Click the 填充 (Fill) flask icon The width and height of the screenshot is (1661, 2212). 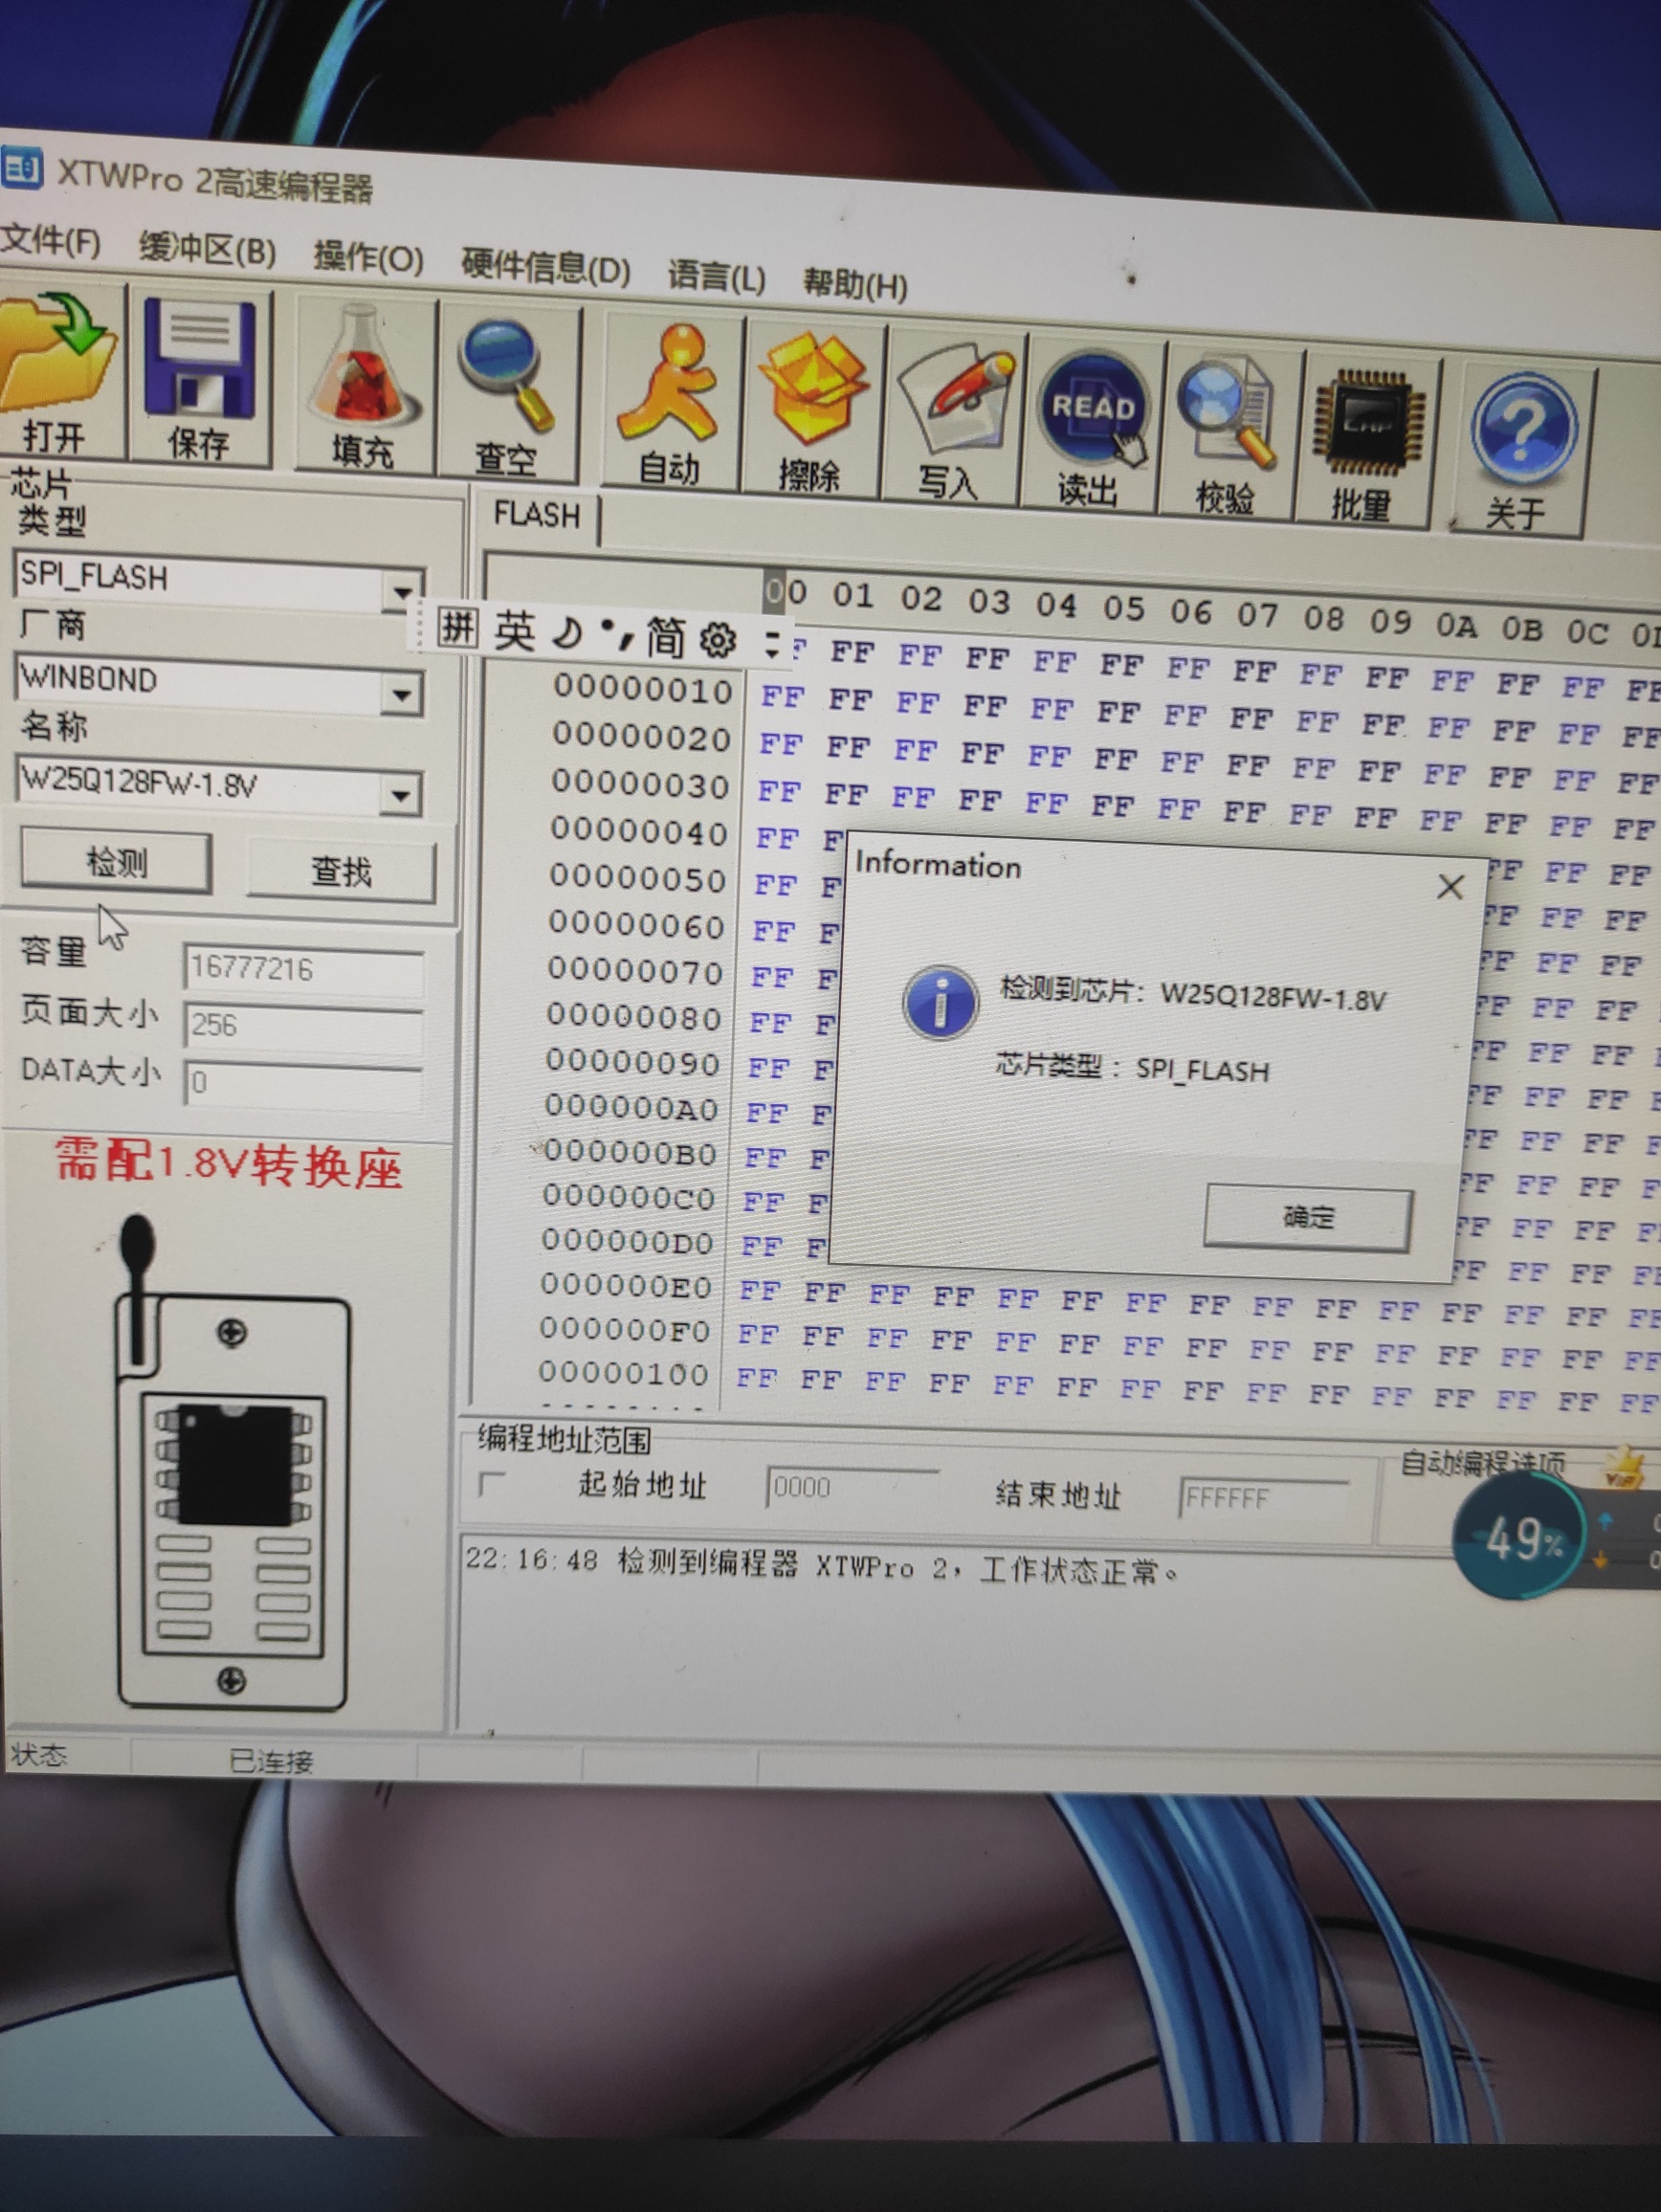click(x=364, y=388)
